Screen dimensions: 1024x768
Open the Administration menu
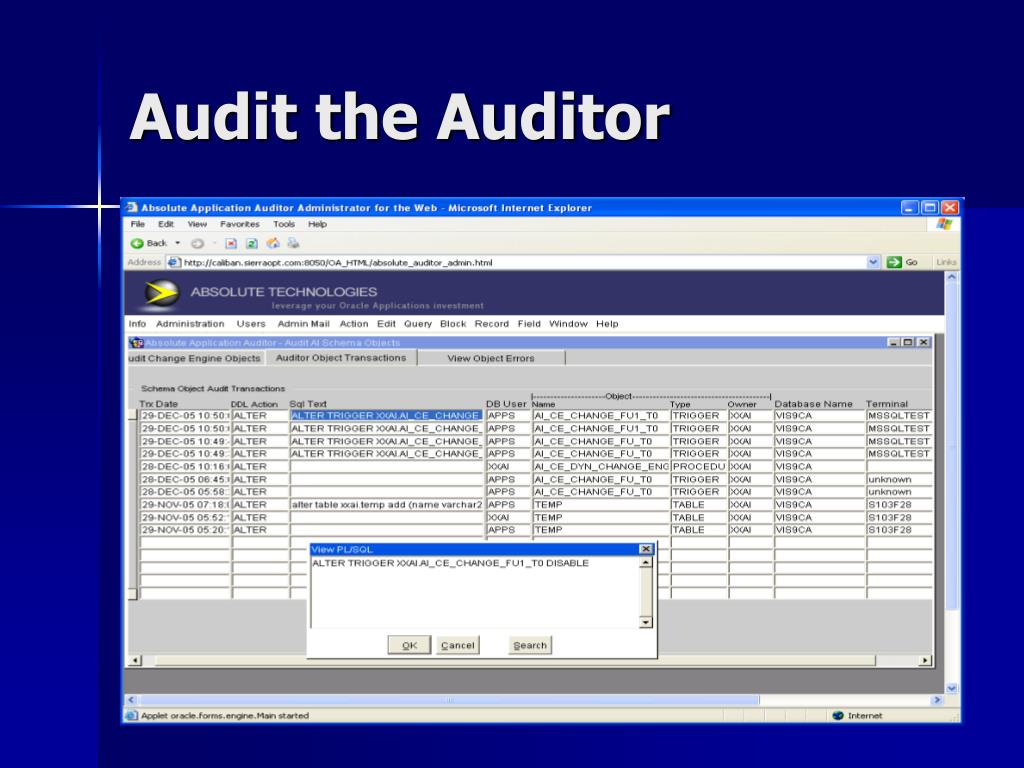coord(190,324)
